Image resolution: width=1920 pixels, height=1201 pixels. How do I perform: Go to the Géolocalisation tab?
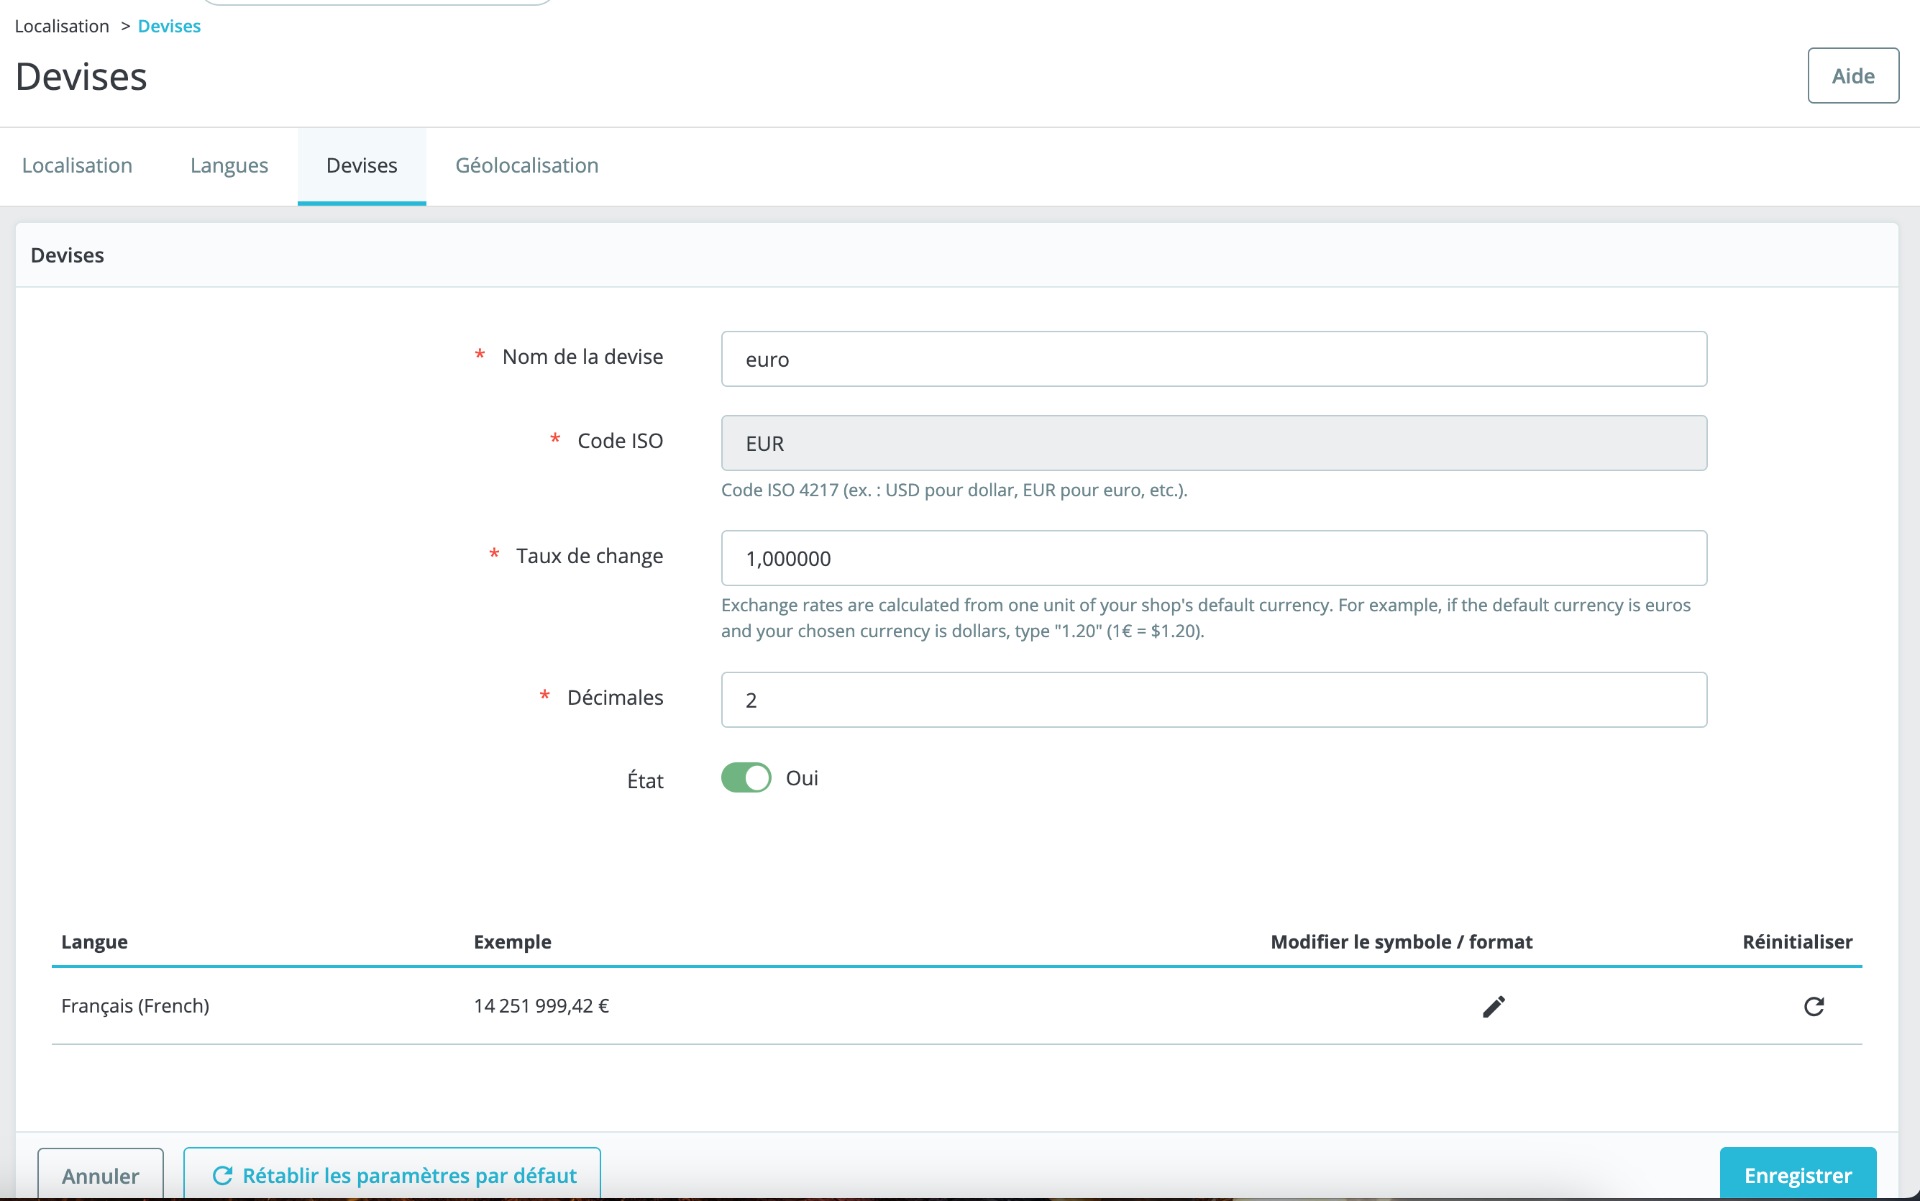[x=527, y=165]
